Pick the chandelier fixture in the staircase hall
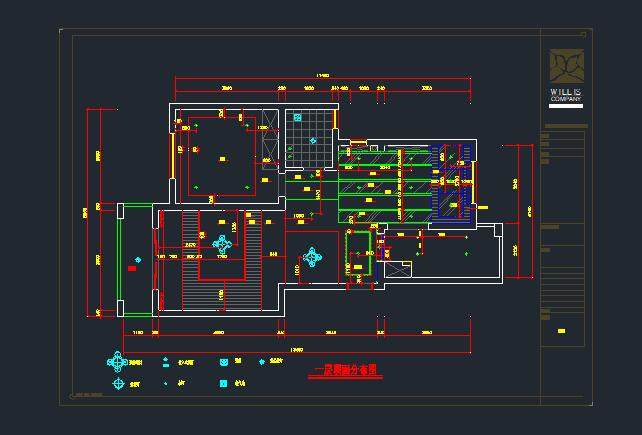The width and height of the screenshot is (642, 435). tap(221, 243)
